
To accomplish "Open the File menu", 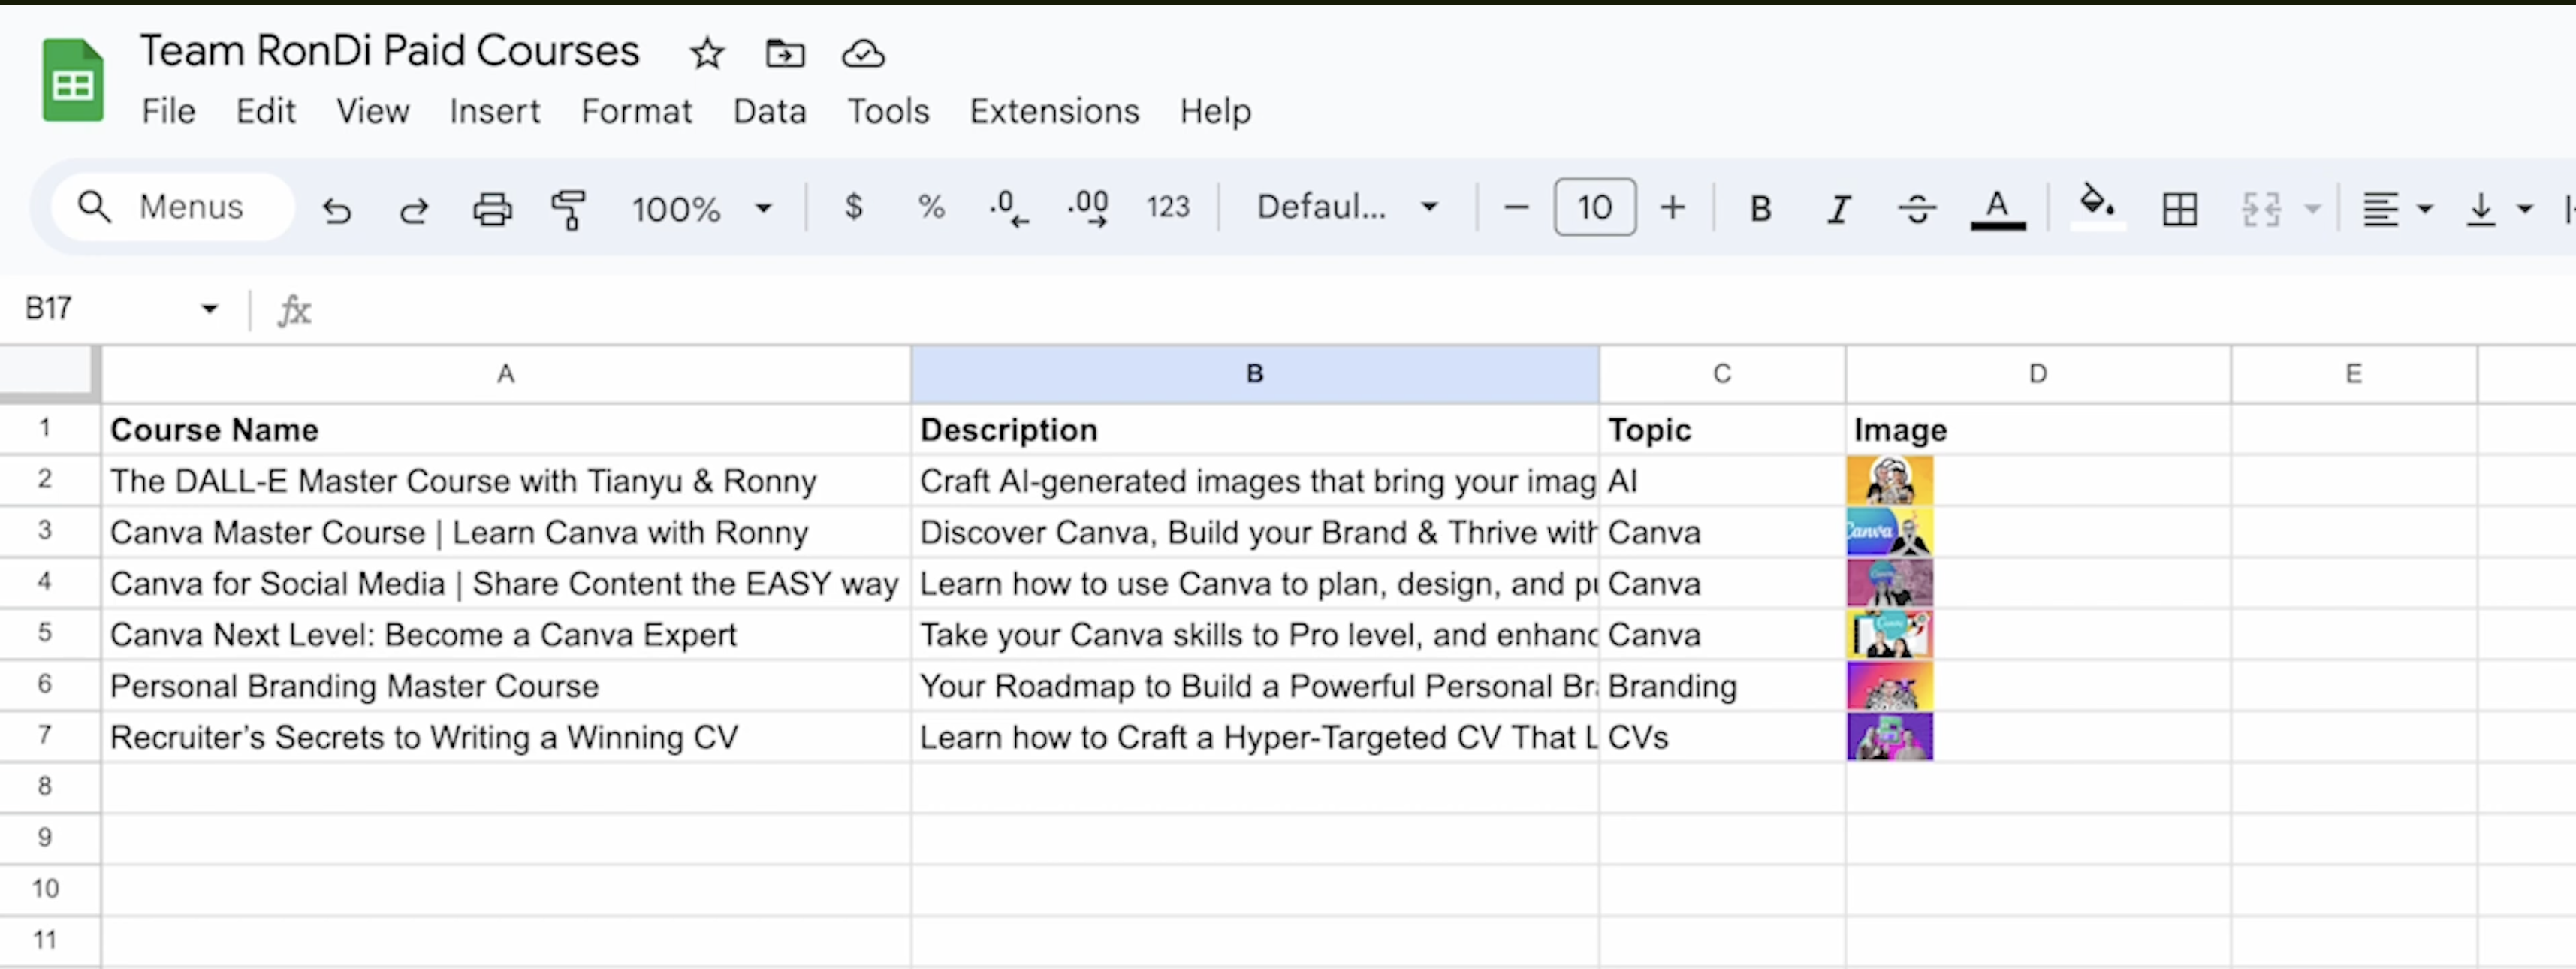I will tap(168, 111).
